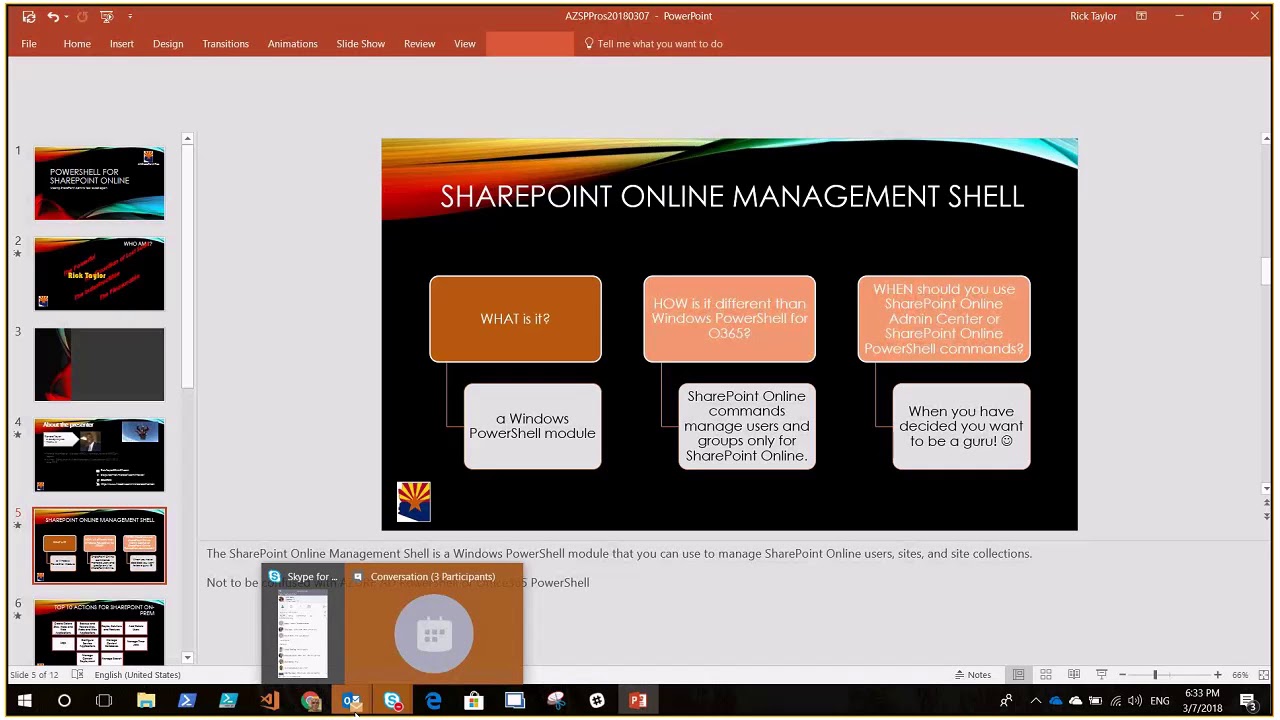The height and width of the screenshot is (720, 1280).
Task: Click the zoom slider handle
Action: (1155, 675)
